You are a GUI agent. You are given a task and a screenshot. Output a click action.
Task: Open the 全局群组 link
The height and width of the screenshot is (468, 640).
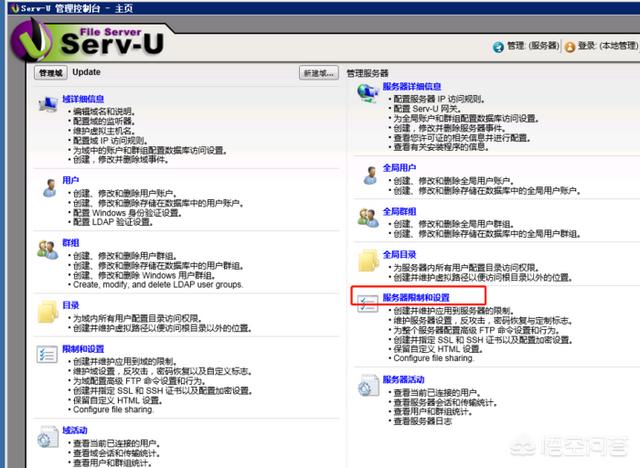tap(400, 211)
